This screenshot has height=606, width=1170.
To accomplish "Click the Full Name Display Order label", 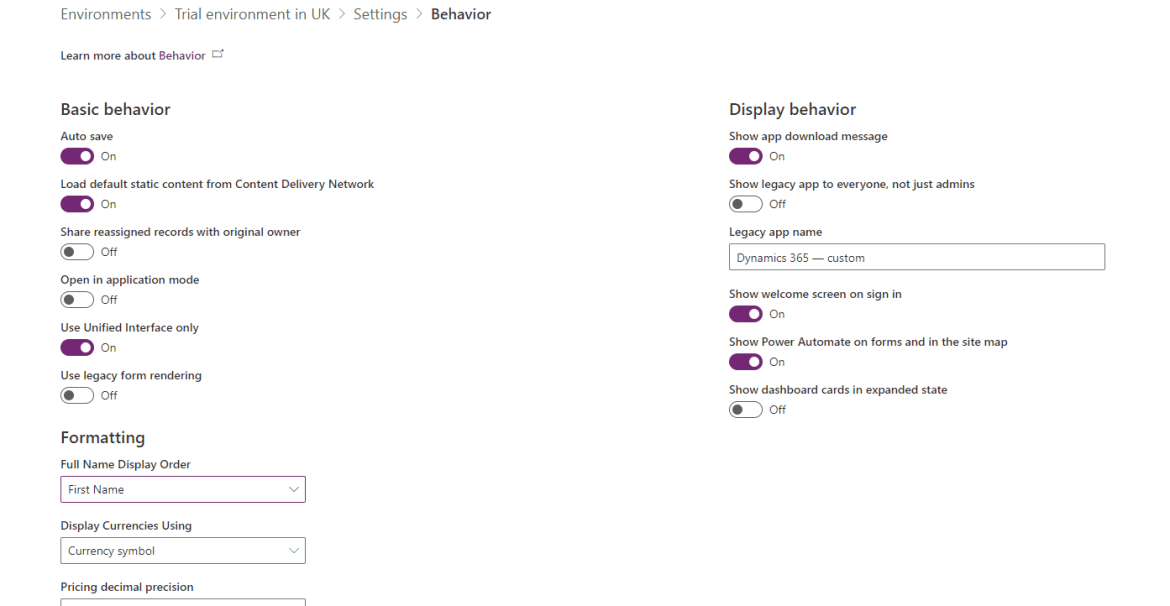I will pyautogui.click(x=125, y=464).
